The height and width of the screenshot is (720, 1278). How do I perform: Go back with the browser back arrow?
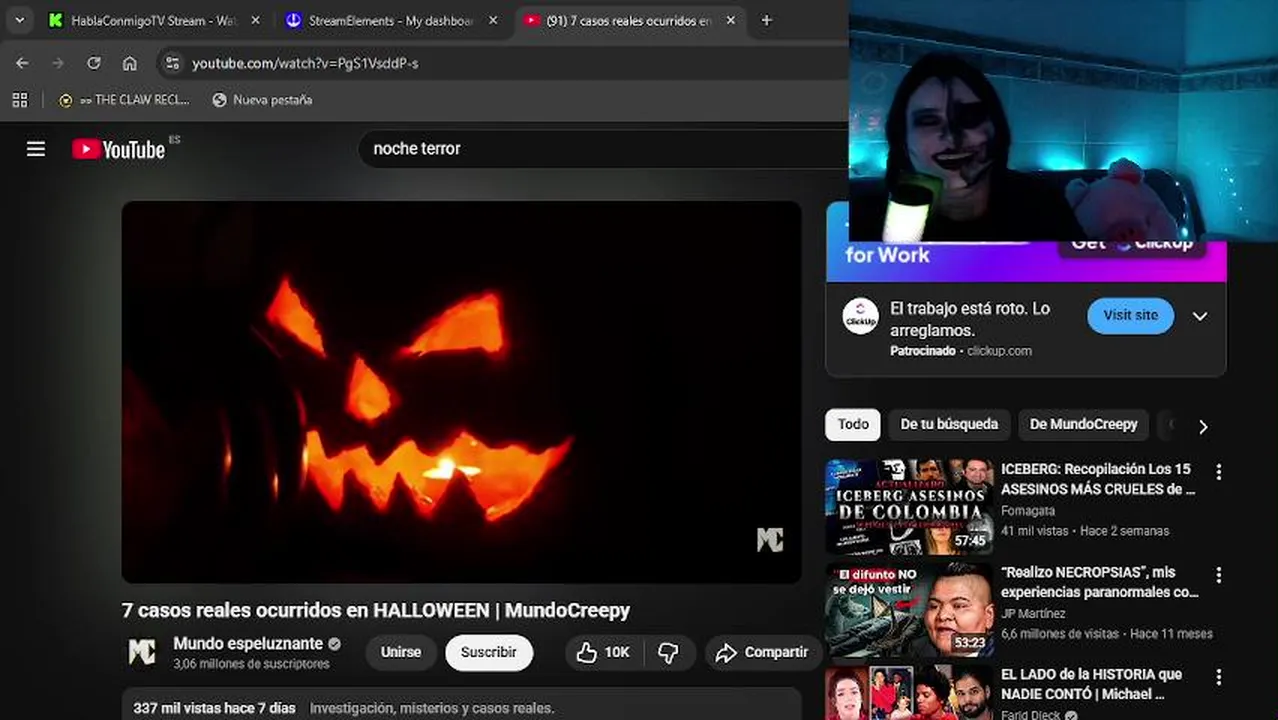click(x=22, y=63)
